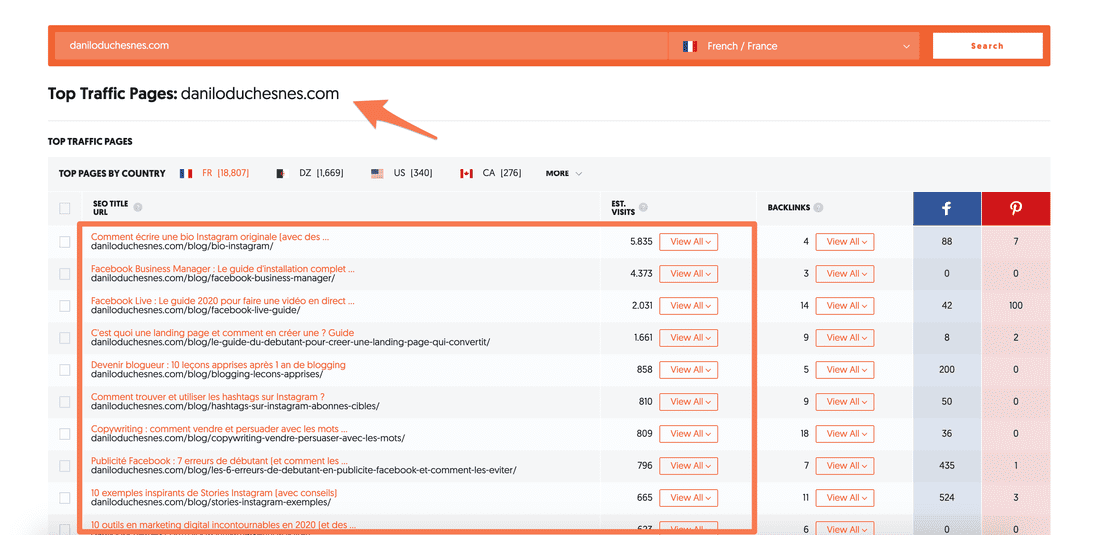Check the Publicité Facebook row checkbox
The height and width of the screenshot is (535, 1100).
coord(65,466)
